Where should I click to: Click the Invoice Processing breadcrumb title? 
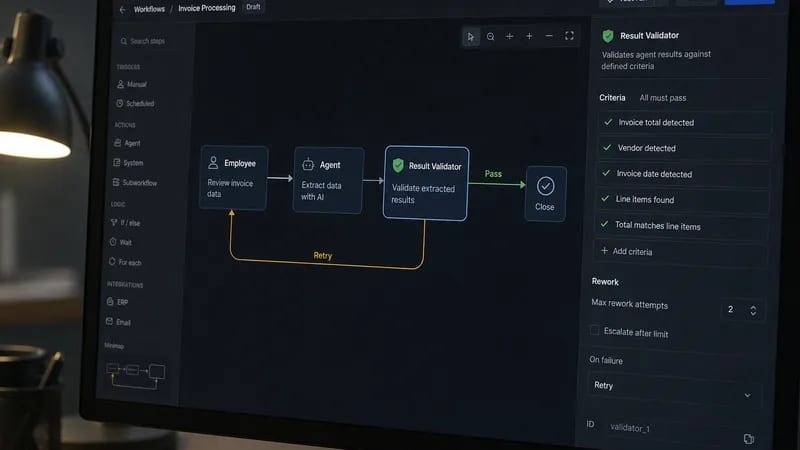point(207,8)
